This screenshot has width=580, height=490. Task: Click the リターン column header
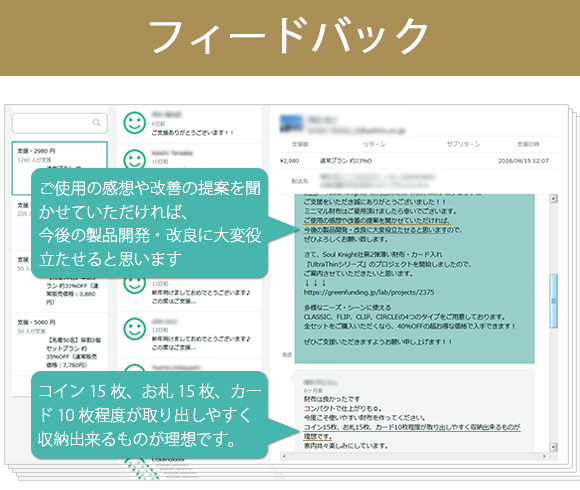point(374,144)
